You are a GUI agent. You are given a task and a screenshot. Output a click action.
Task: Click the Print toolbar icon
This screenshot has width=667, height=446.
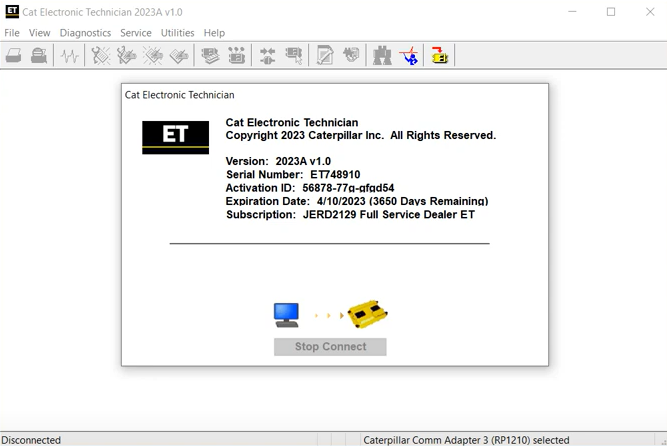[14, 56]
